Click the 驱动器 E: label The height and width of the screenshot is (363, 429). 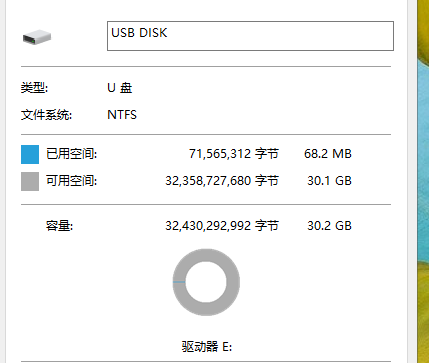click(x=207, y=347)
